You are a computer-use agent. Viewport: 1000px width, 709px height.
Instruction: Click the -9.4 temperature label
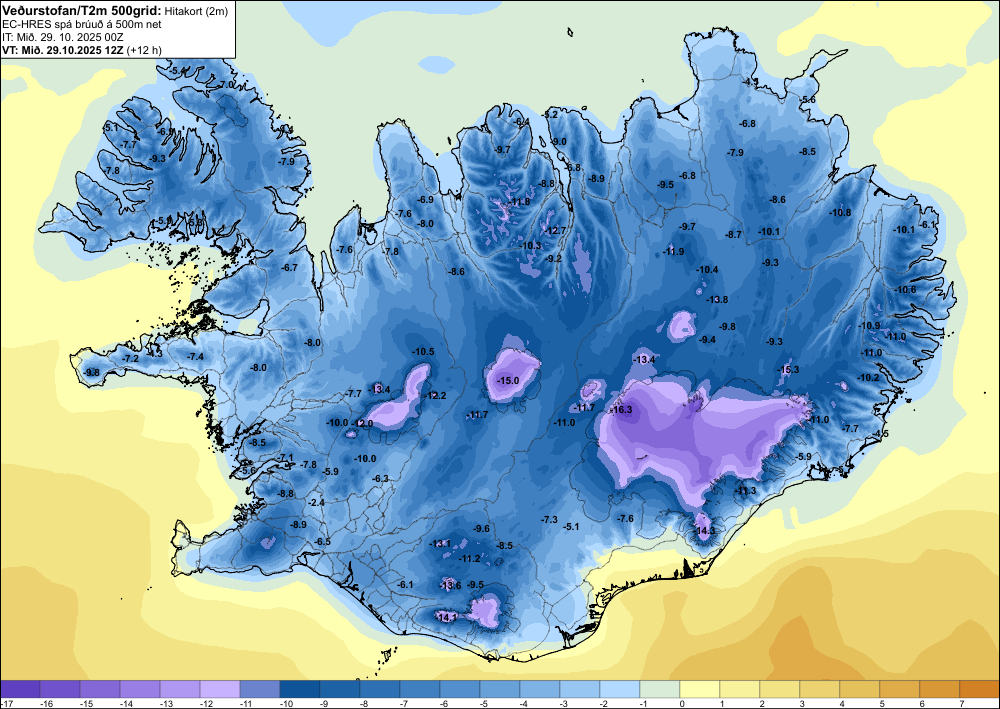707,340
